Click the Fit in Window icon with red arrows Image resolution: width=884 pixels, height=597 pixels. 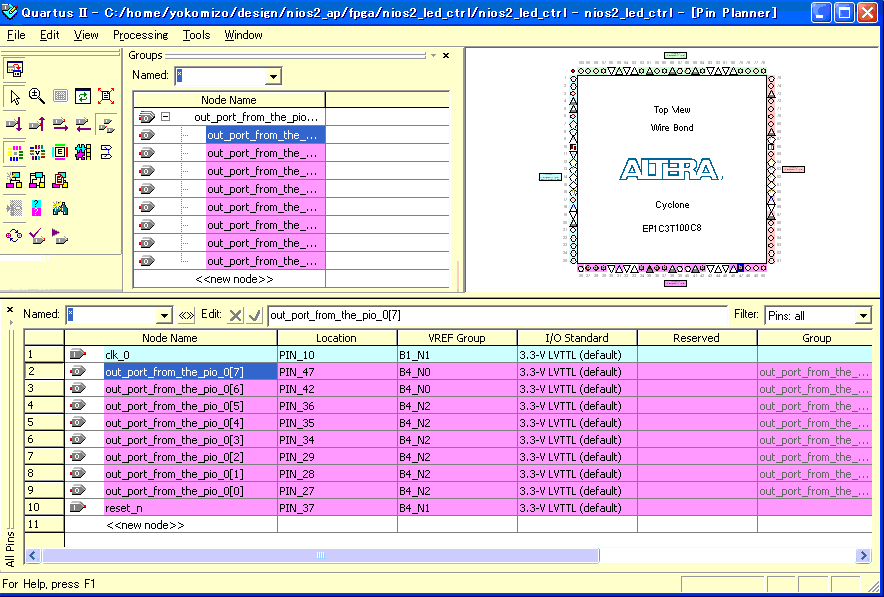(x=106, y=96)
